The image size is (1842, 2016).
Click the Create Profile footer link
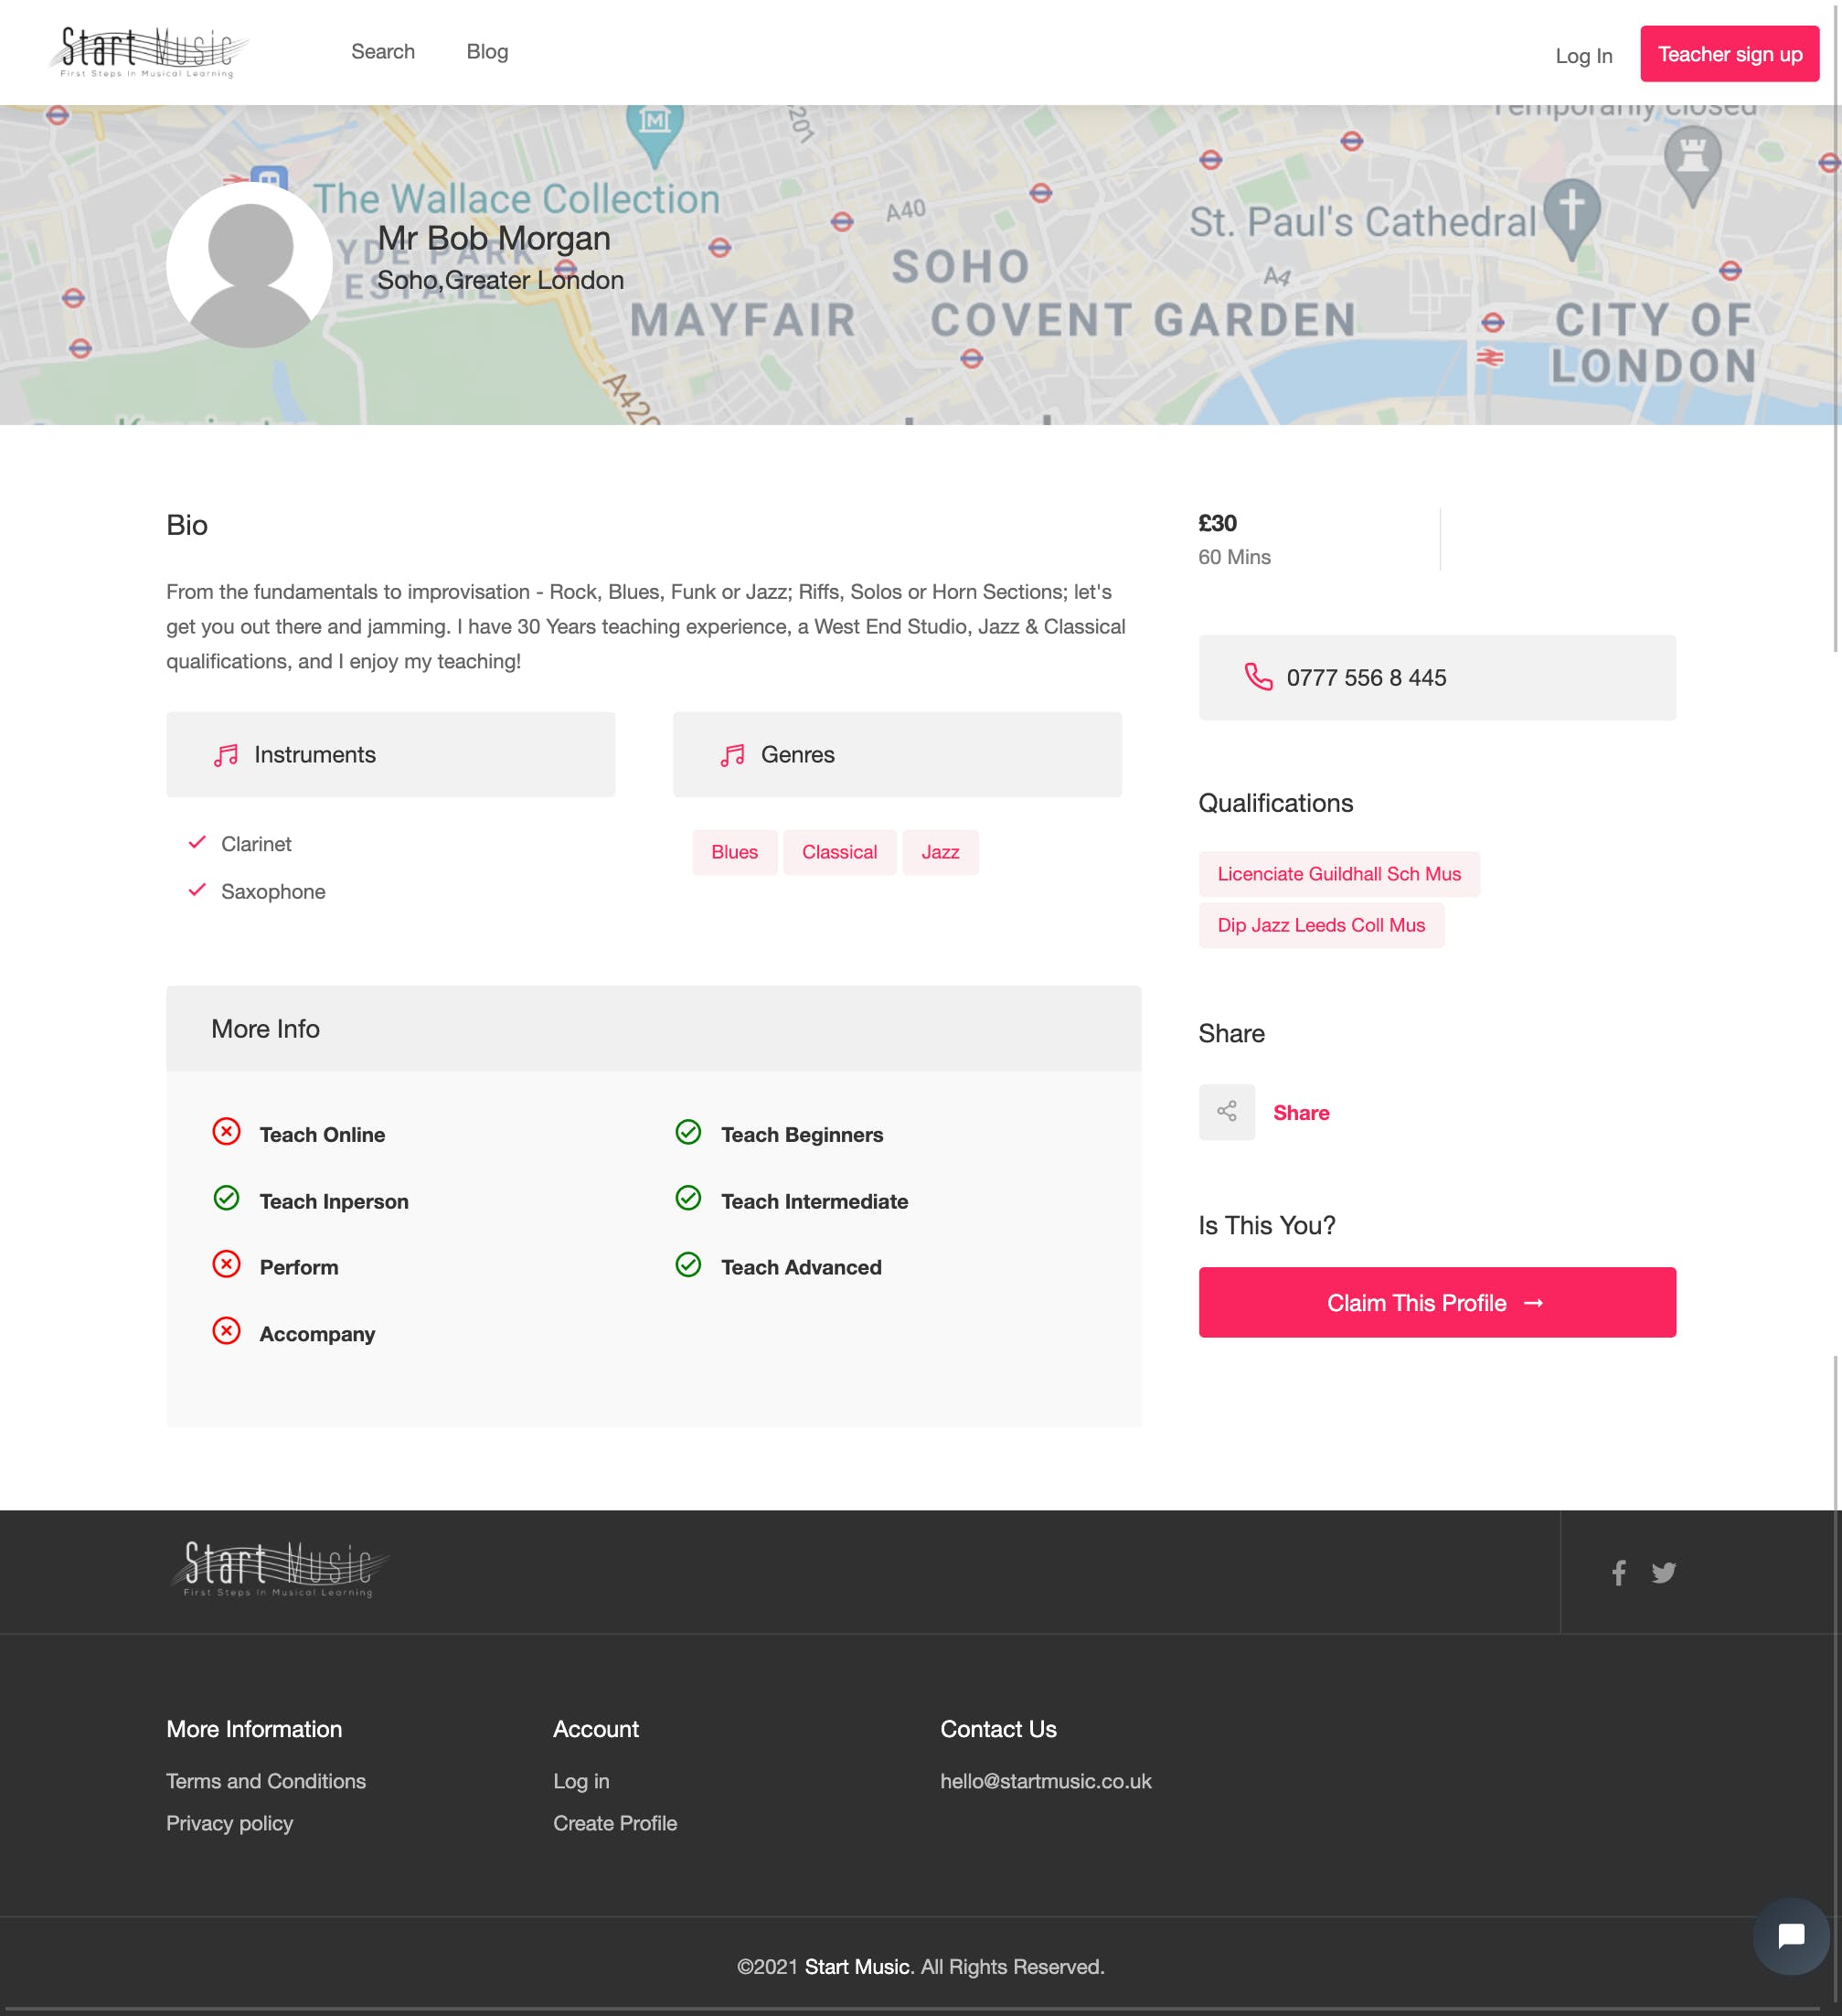pos(615,1823)
